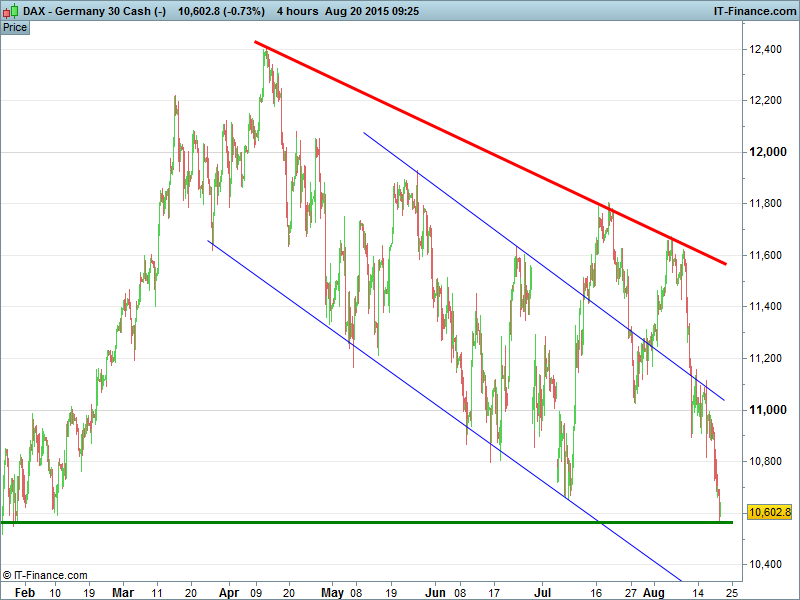
Task: Click the IT-Finance.com copyright at bottom left
Action: 45,575
